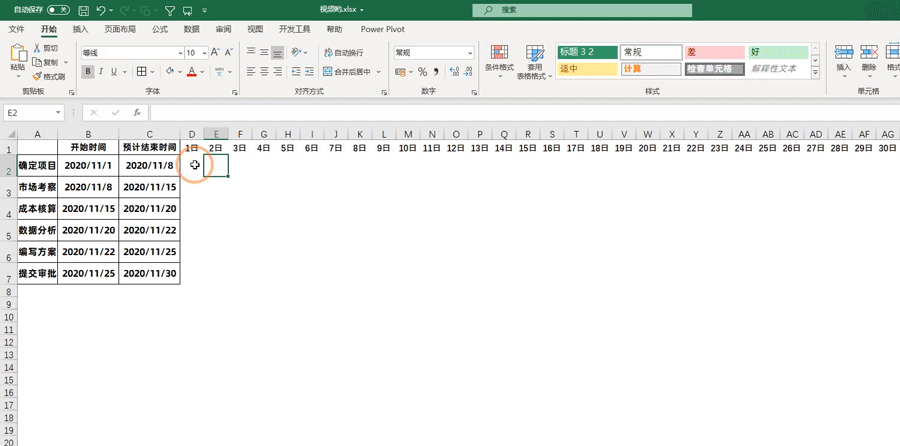Image resolution: width=900 pixels, height=446 pixels.
Task: Switch to the 页面布局 (Page Layout) tab
Action: point(120,29)
